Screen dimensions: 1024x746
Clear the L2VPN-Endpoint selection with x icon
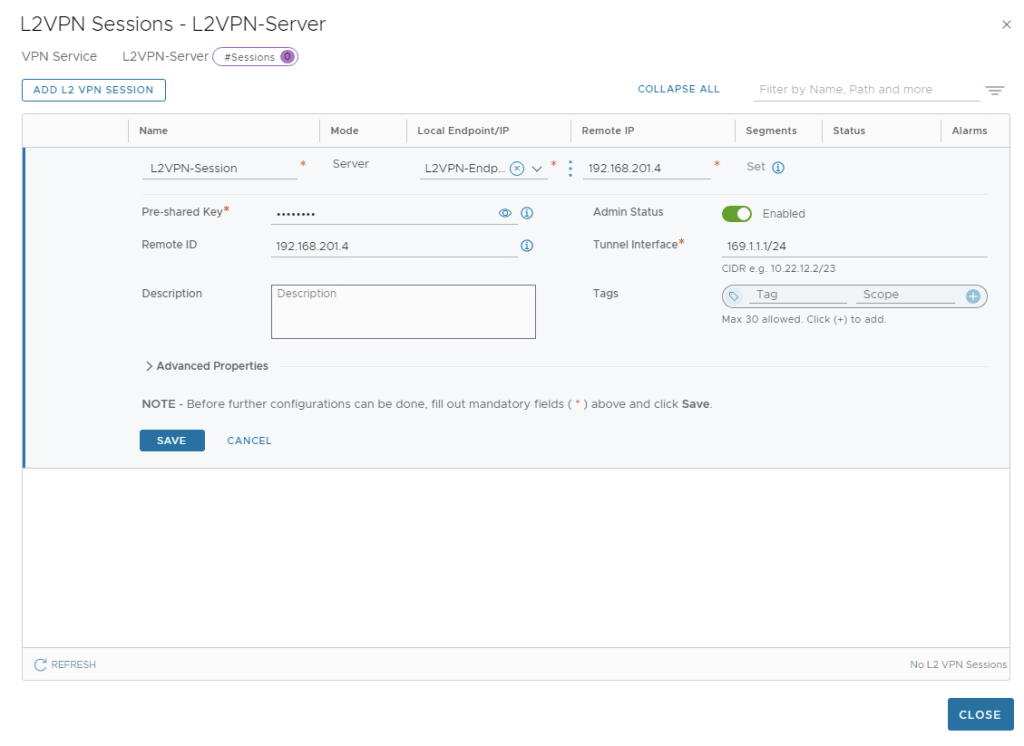point(517,169)
